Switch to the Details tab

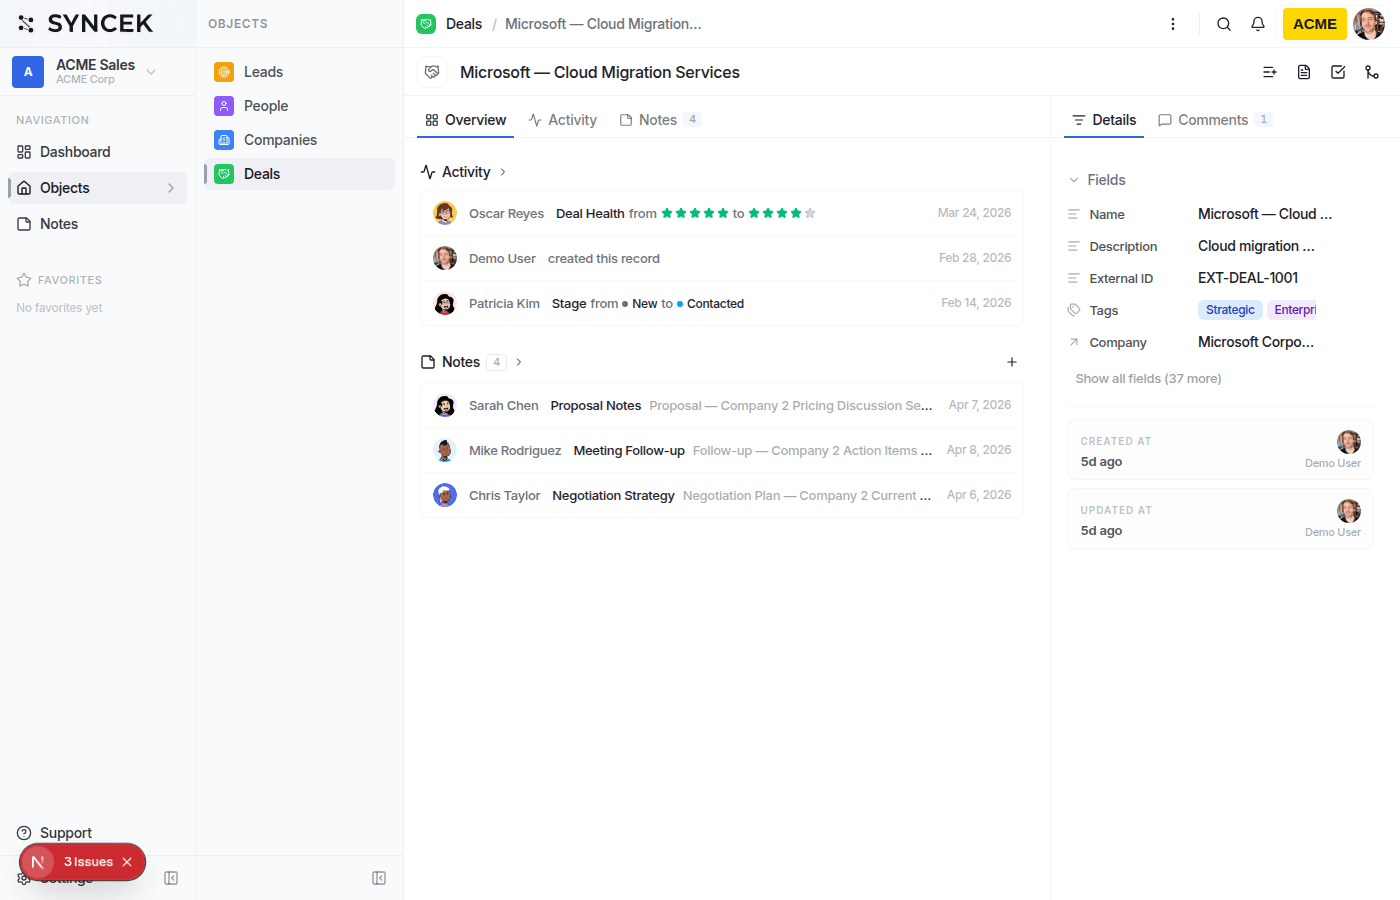[x=1104, y=120]
